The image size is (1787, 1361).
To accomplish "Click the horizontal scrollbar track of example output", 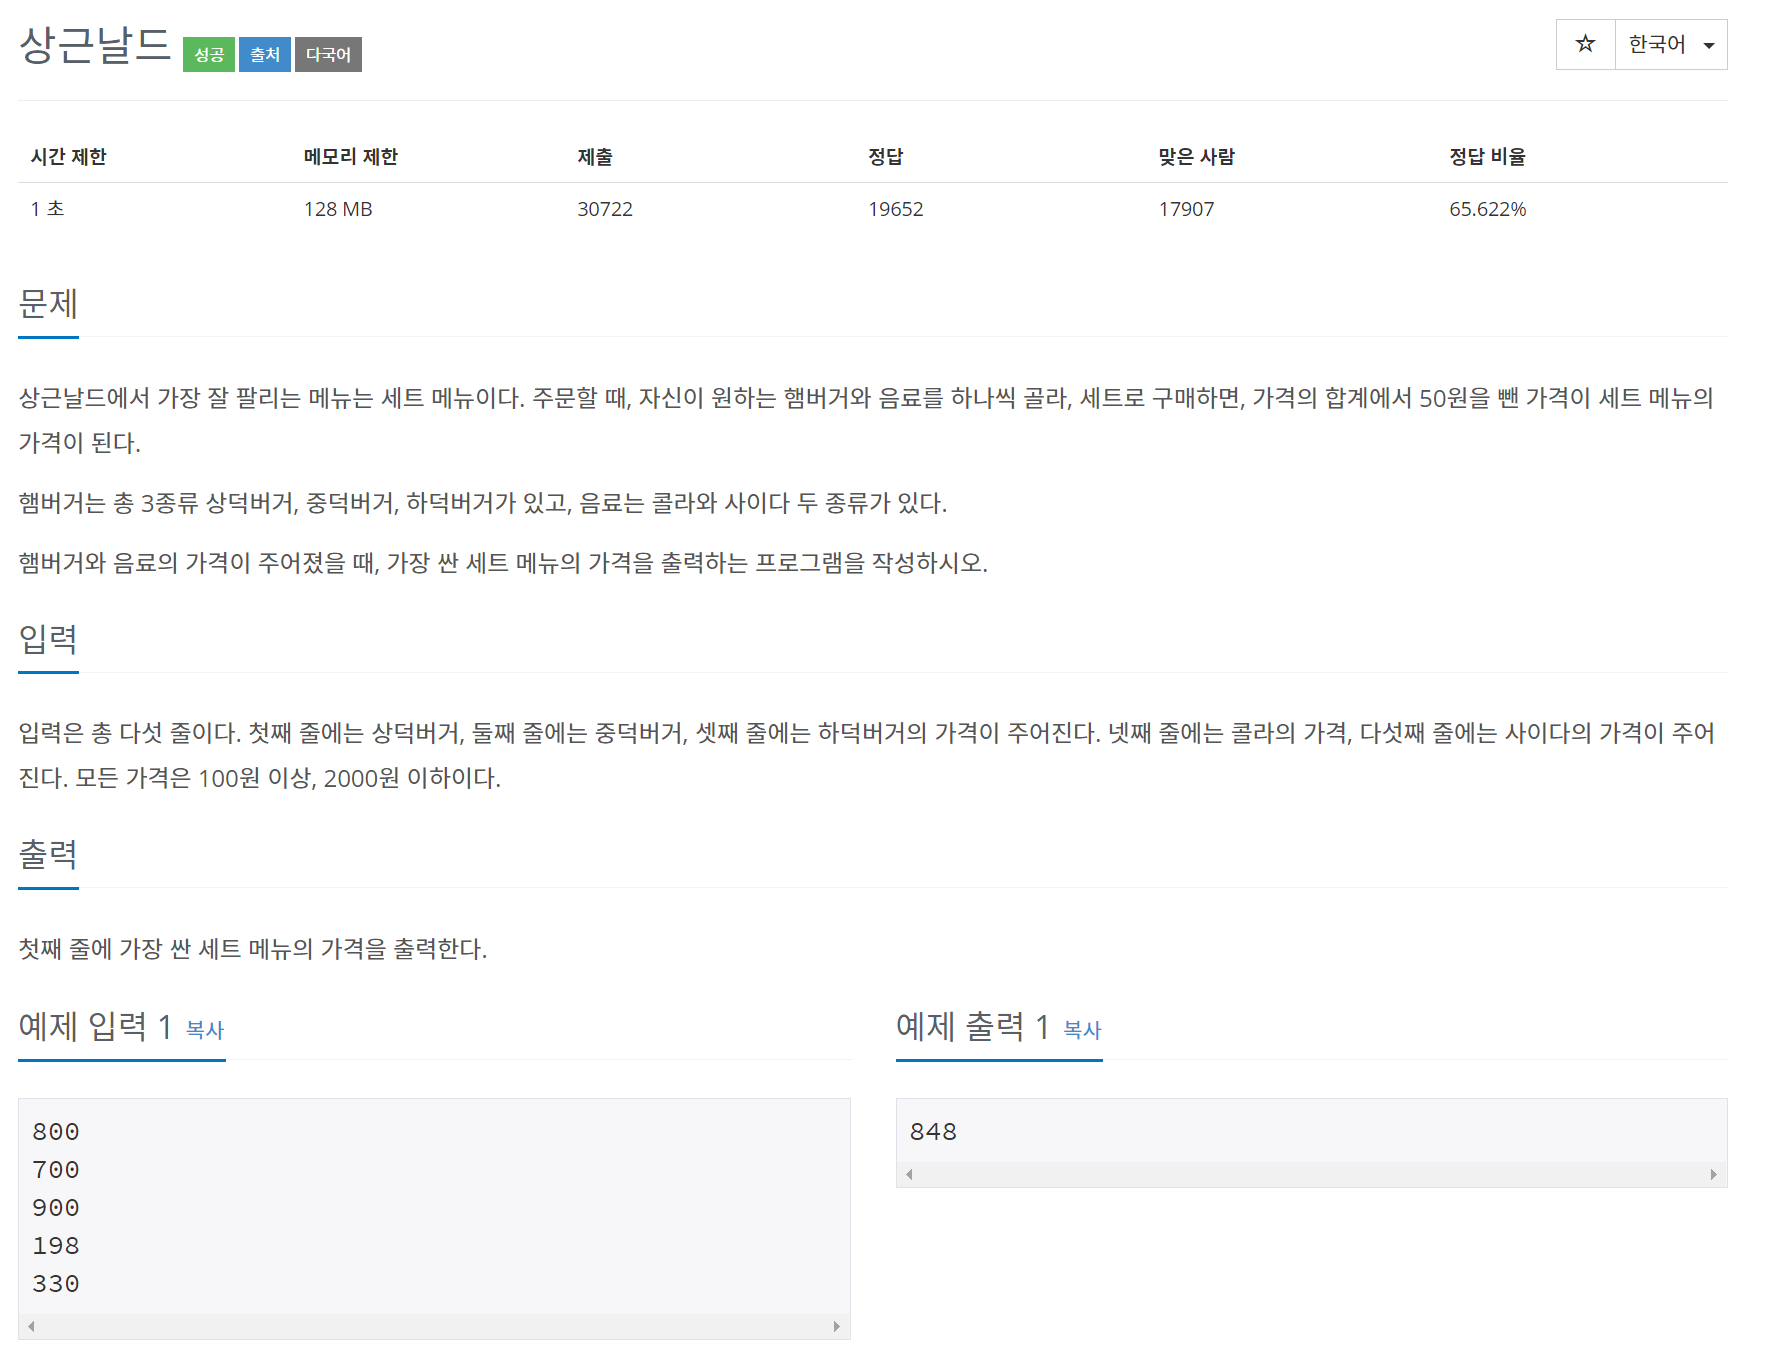I will pyautogui.click(x=1311, y=1174).
